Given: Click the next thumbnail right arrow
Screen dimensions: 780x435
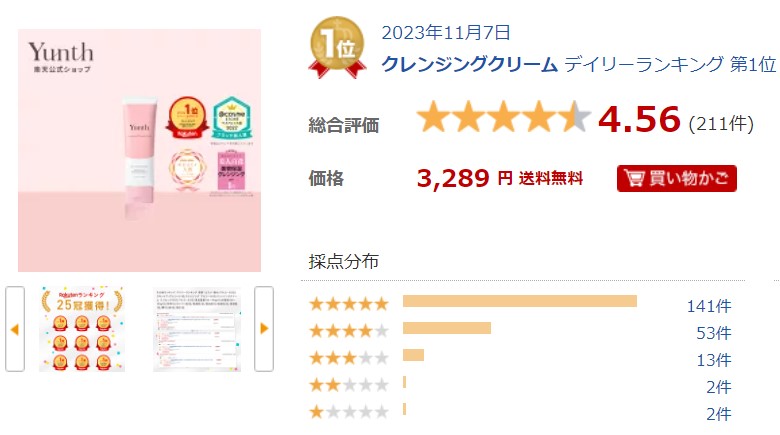Looking at the screenshot, I should tap(264, 328).
